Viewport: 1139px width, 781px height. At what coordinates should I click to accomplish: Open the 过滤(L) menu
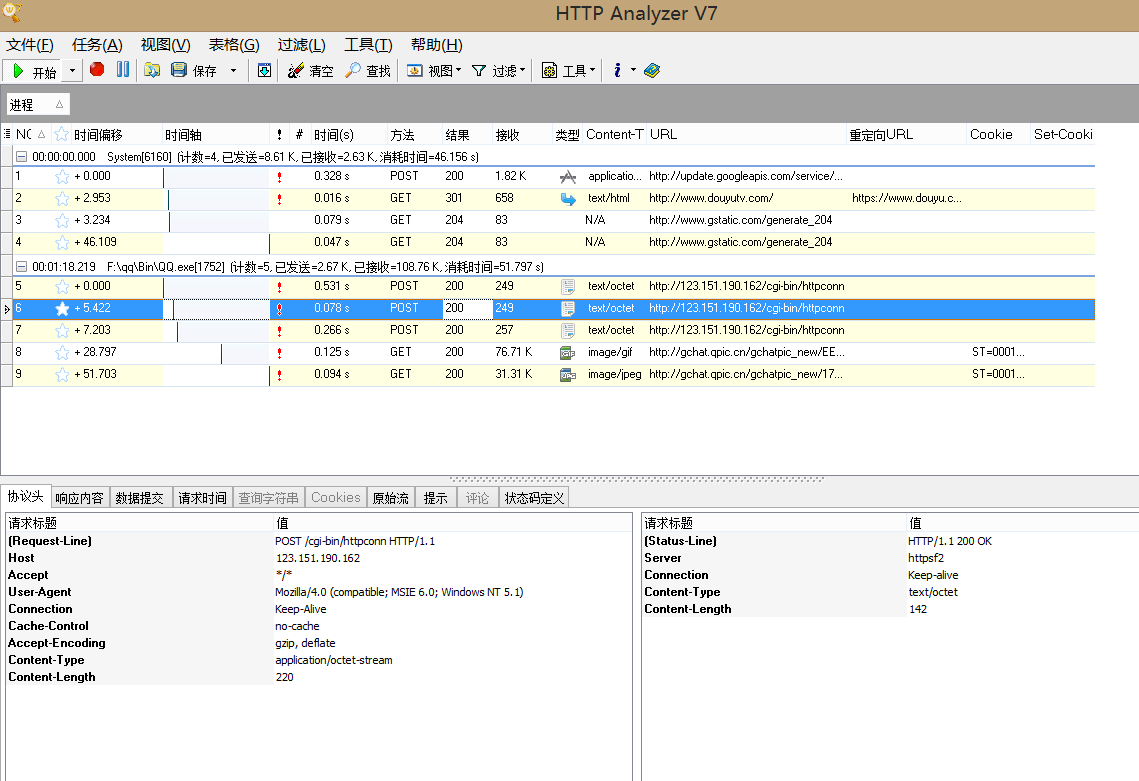coord(301,45)
